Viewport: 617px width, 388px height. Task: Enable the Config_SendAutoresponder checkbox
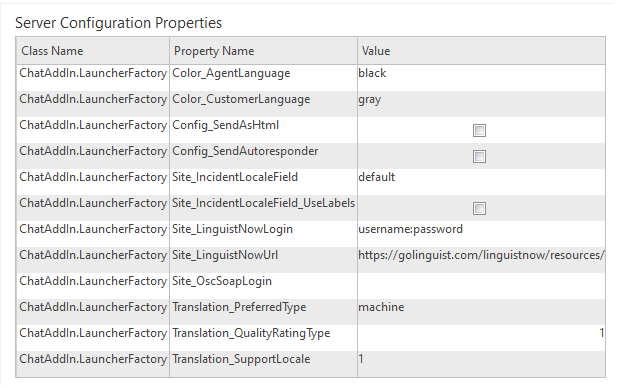tap(479, 156)
